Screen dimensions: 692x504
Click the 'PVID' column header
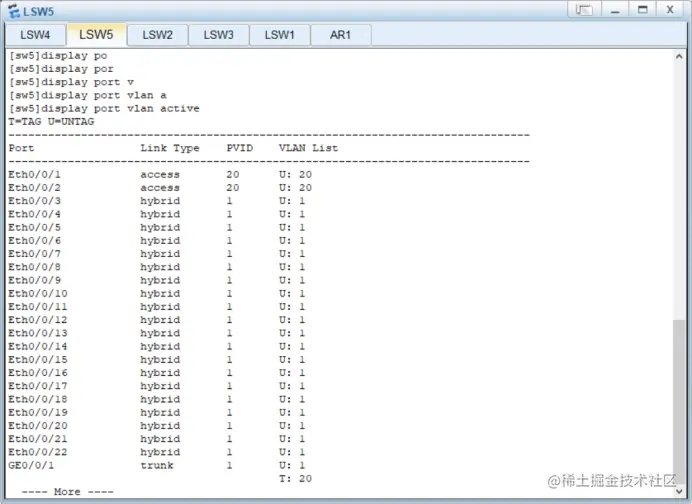(240, 148)
